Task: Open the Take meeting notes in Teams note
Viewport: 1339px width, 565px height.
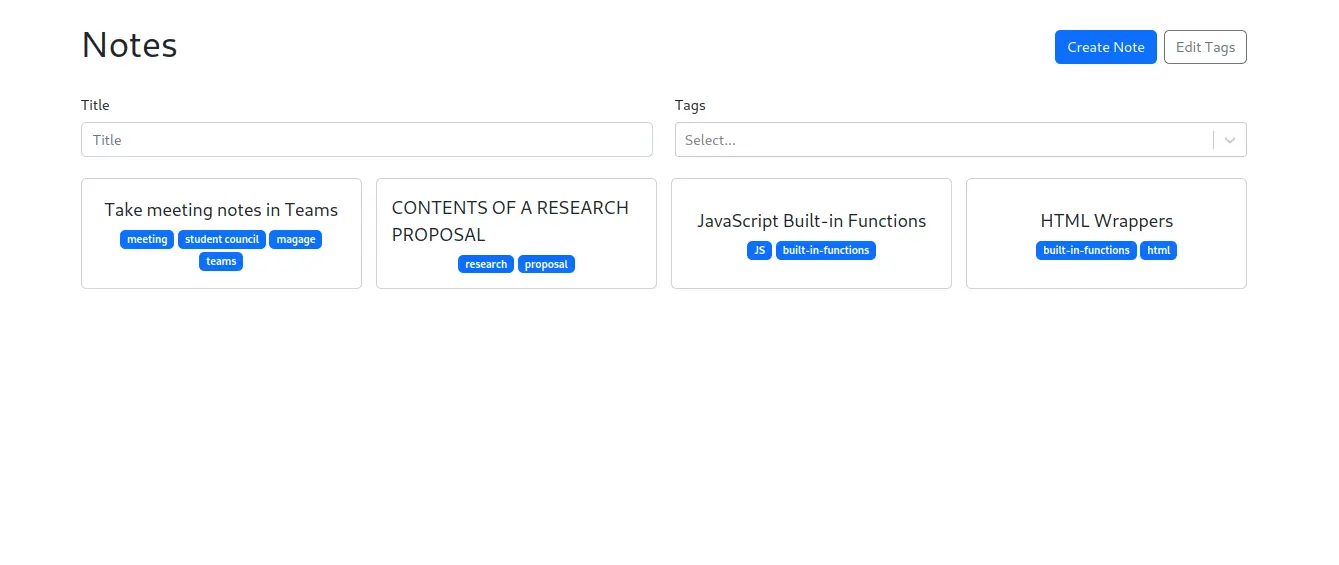Action: (x=221, y=234)
